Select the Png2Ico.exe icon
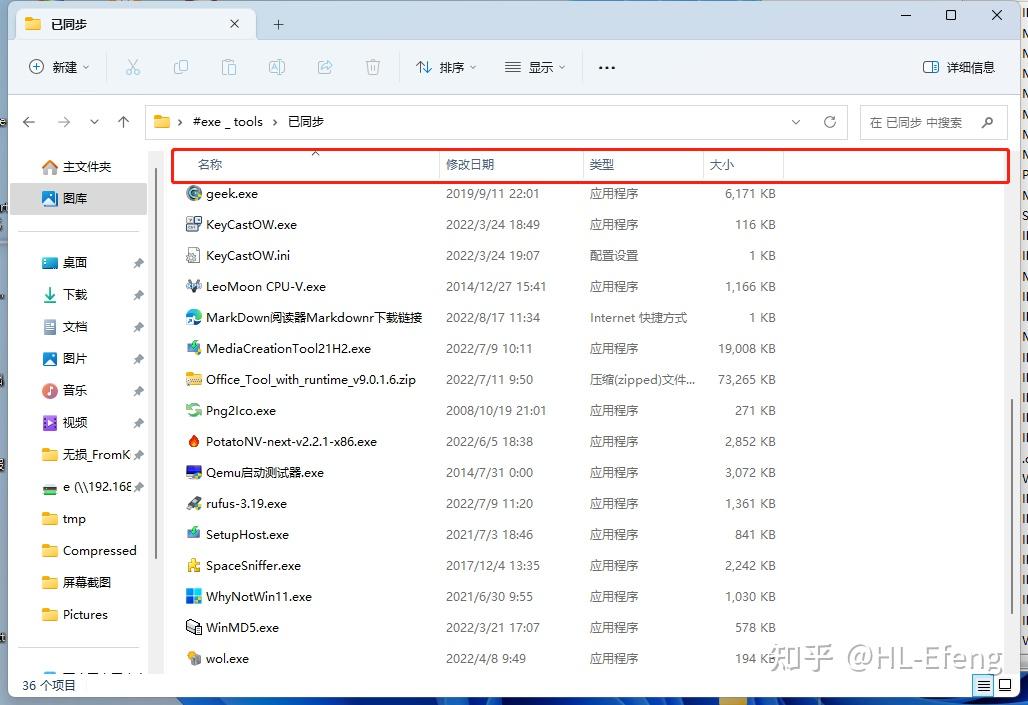The image size is (1028, 705). click(193, 410)
